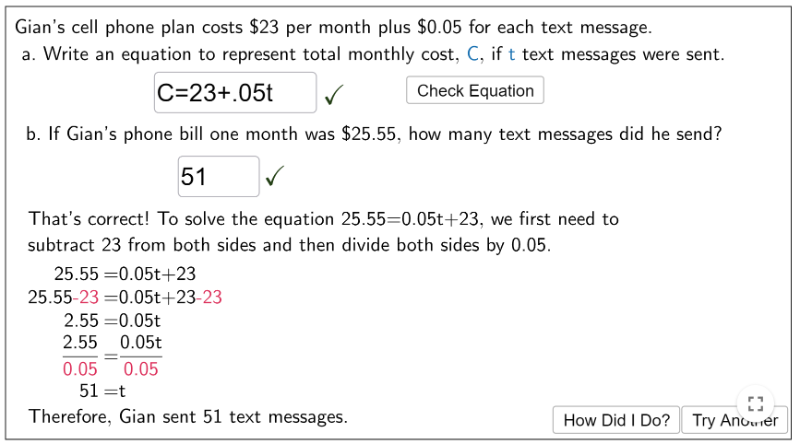The height and width of the screenshot is (444, 800).
Task: Load a new problem with Try Another
Action: [x=735, y=420]
